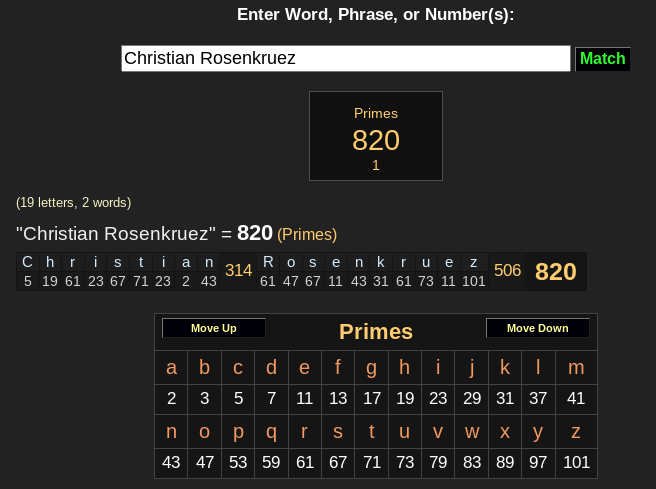Click the letter 'R' in Rosenkruez breakdown

coord(268,262)
